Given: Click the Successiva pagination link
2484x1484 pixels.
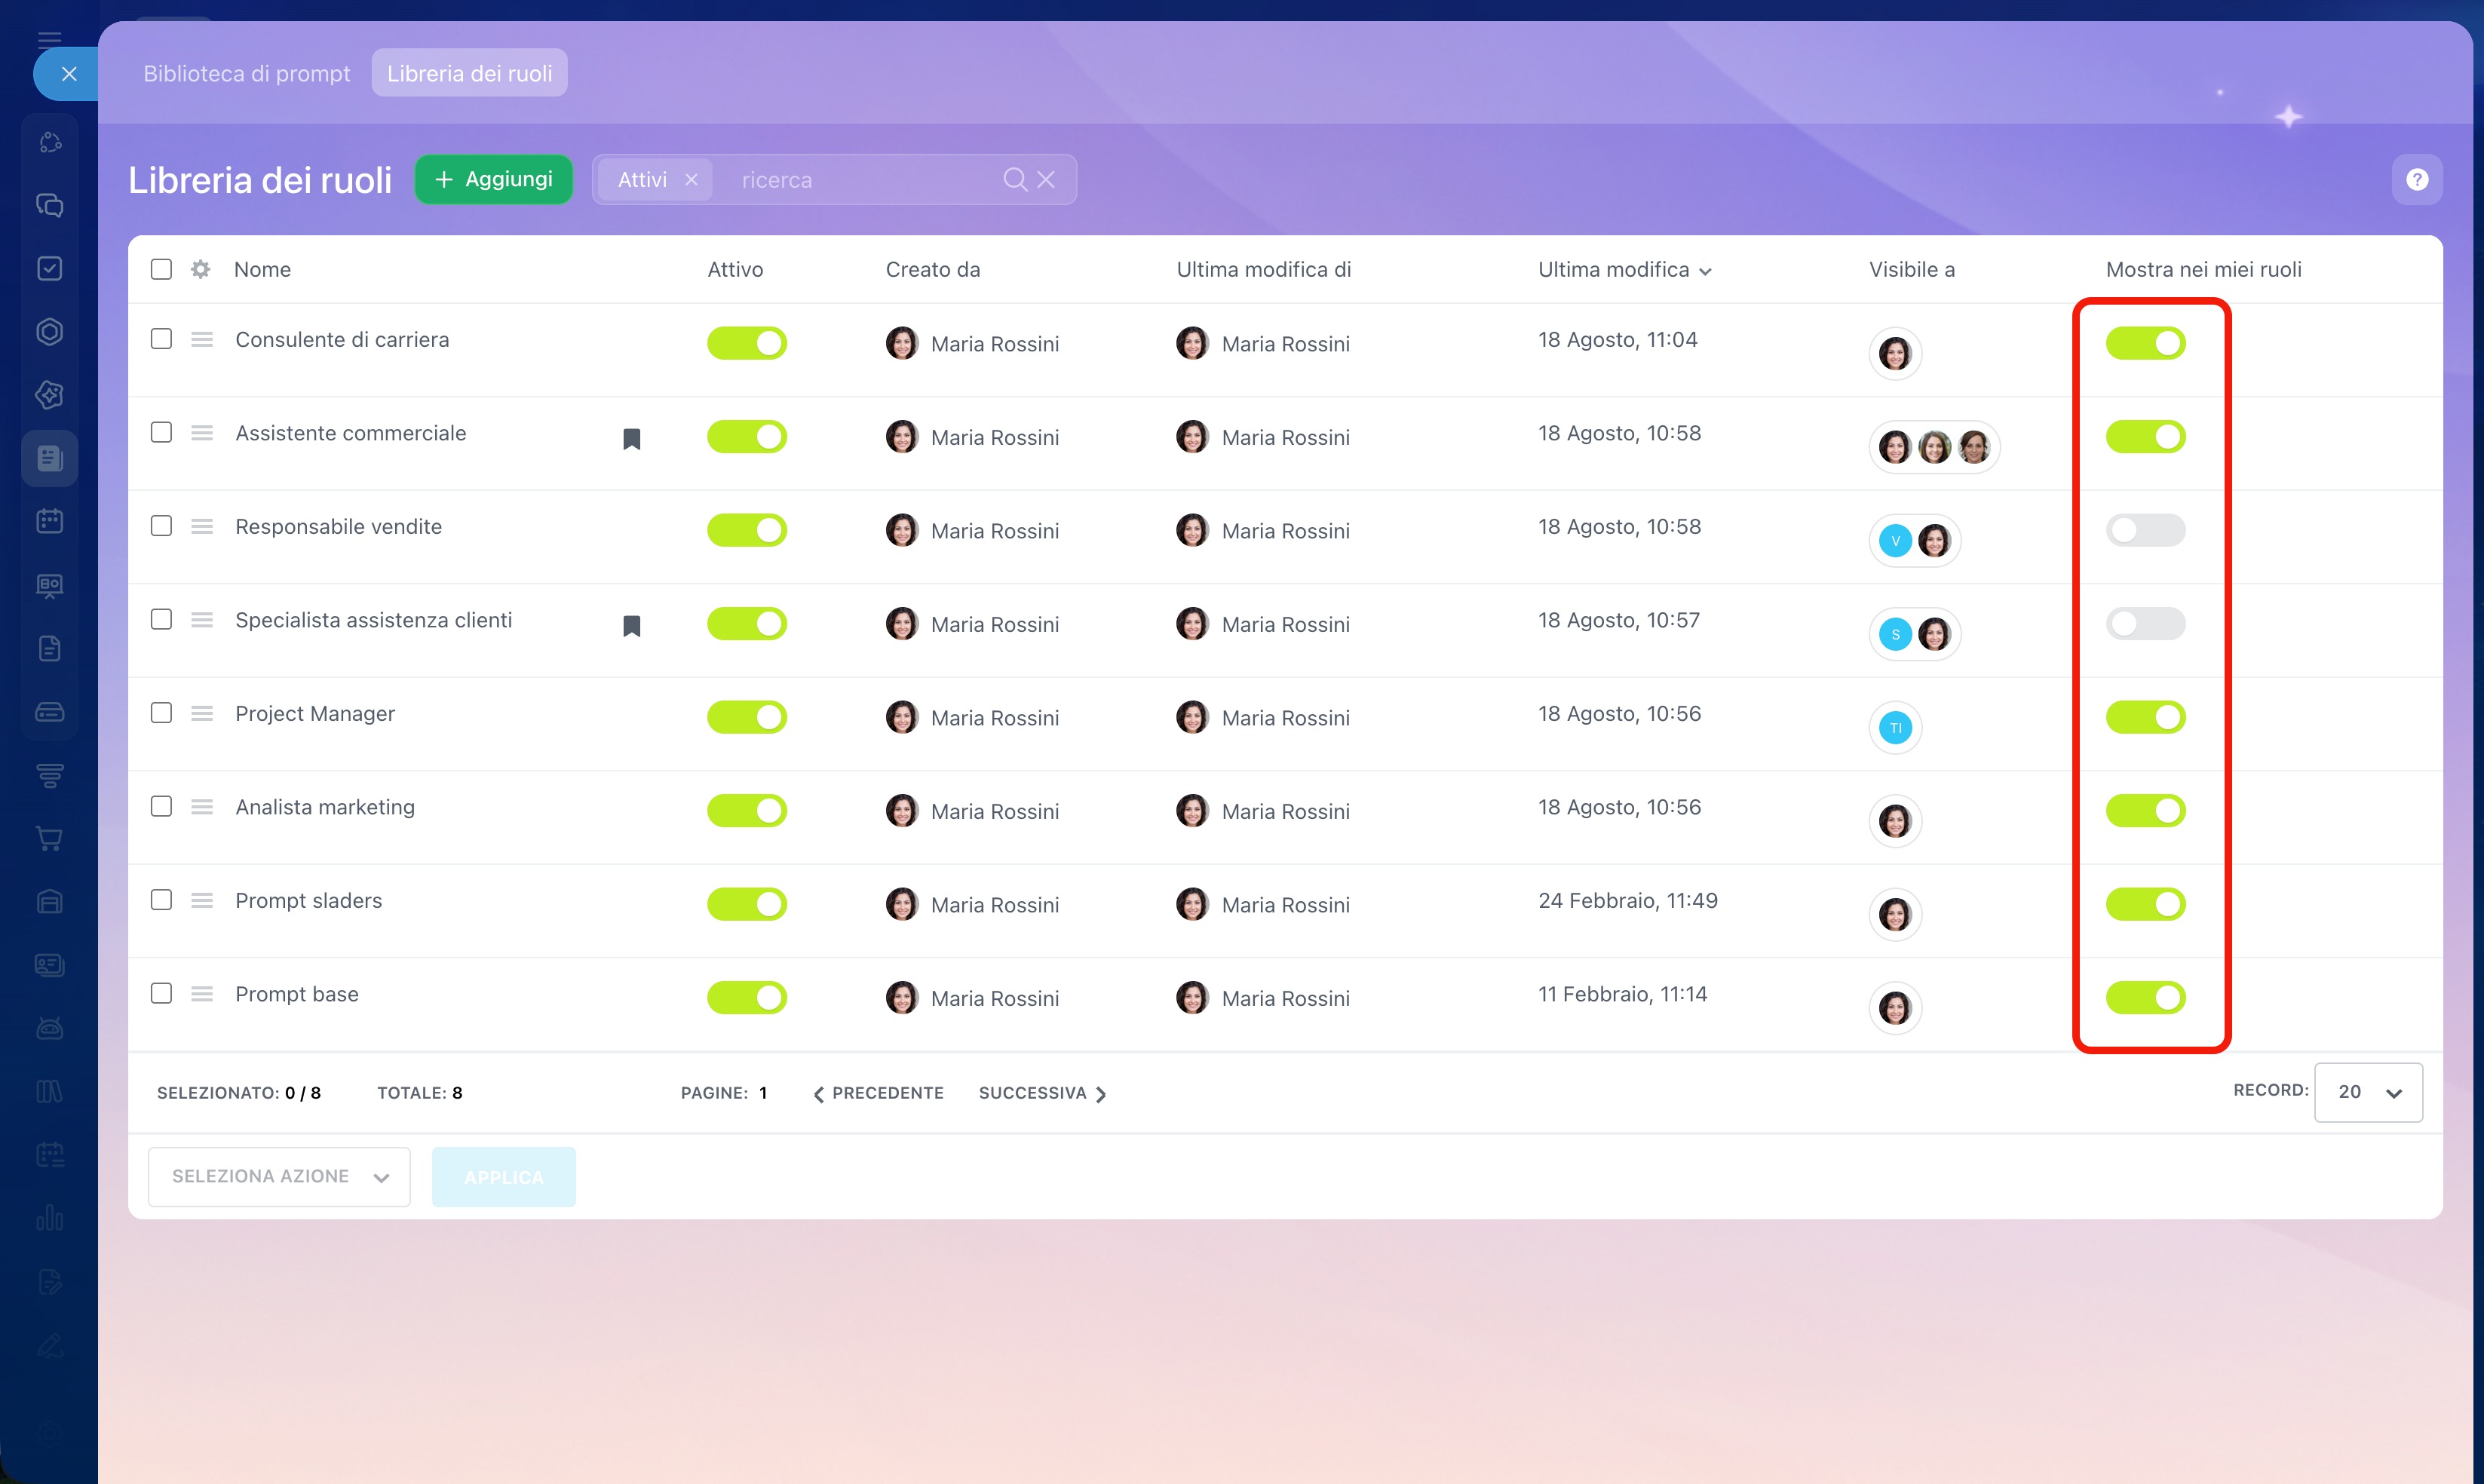Looking at the screenshot, I should [1042, 1093].
